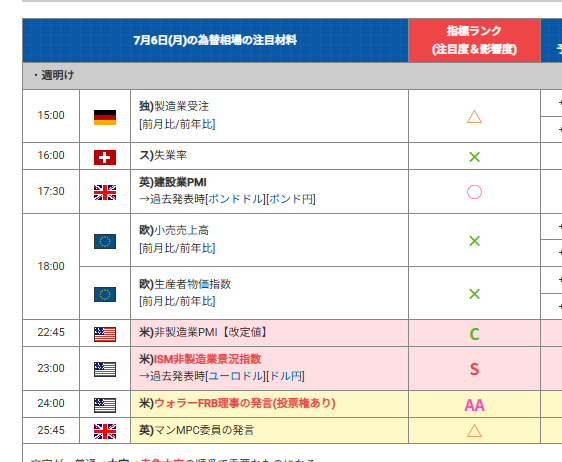Click the 米)ISM非製造業景況指数 title
The image size is (562, 462).
pos(200,359)
